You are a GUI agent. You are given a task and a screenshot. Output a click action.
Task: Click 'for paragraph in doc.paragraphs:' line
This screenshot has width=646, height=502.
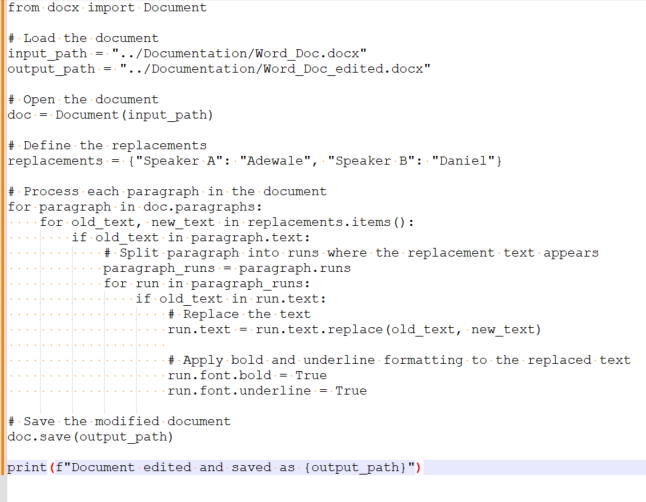pyautogui.click(x=135, y=207)
